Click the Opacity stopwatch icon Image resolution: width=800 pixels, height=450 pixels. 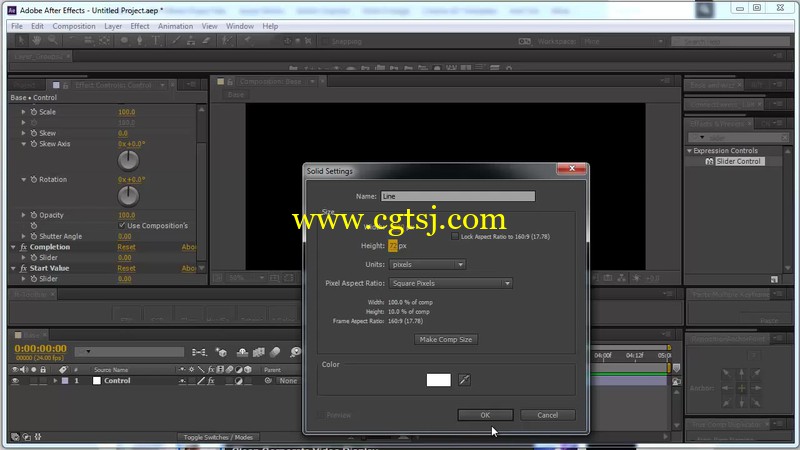[34, 215]
